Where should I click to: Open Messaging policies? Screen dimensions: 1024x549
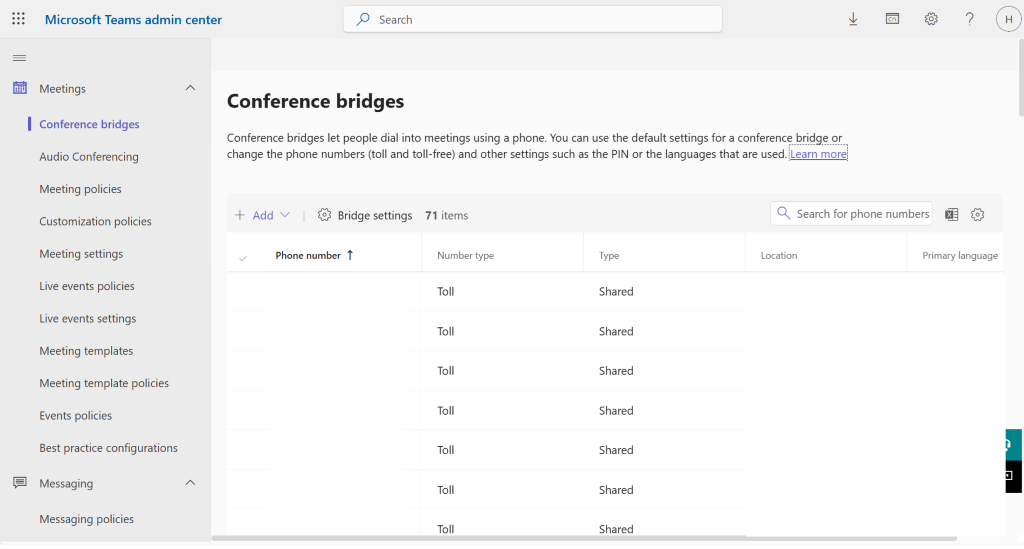86,519
